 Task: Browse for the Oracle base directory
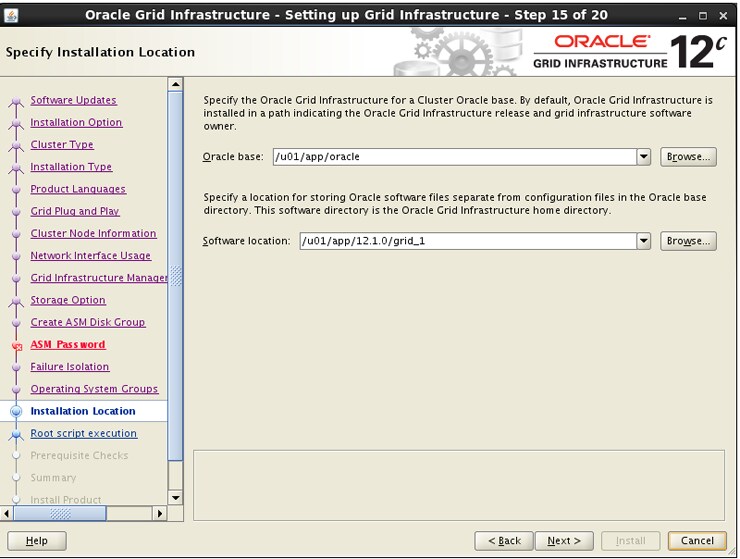688,157
